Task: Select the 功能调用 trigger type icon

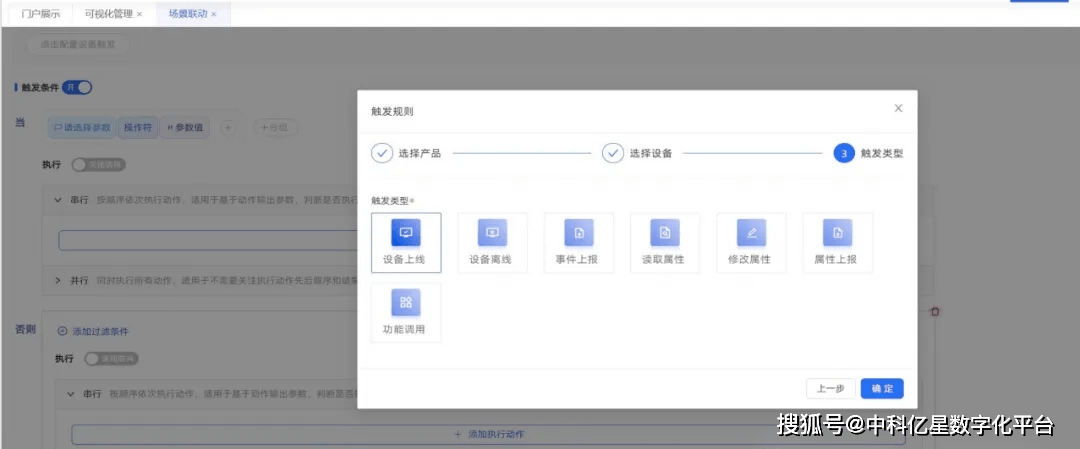Action: tap(405, 303)
